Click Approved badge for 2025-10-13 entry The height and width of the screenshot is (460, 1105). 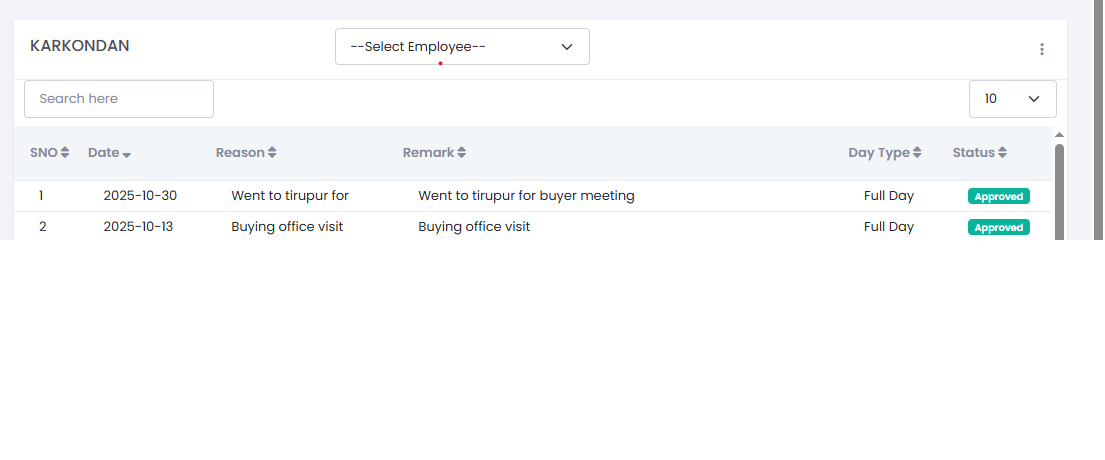(998, 227)
